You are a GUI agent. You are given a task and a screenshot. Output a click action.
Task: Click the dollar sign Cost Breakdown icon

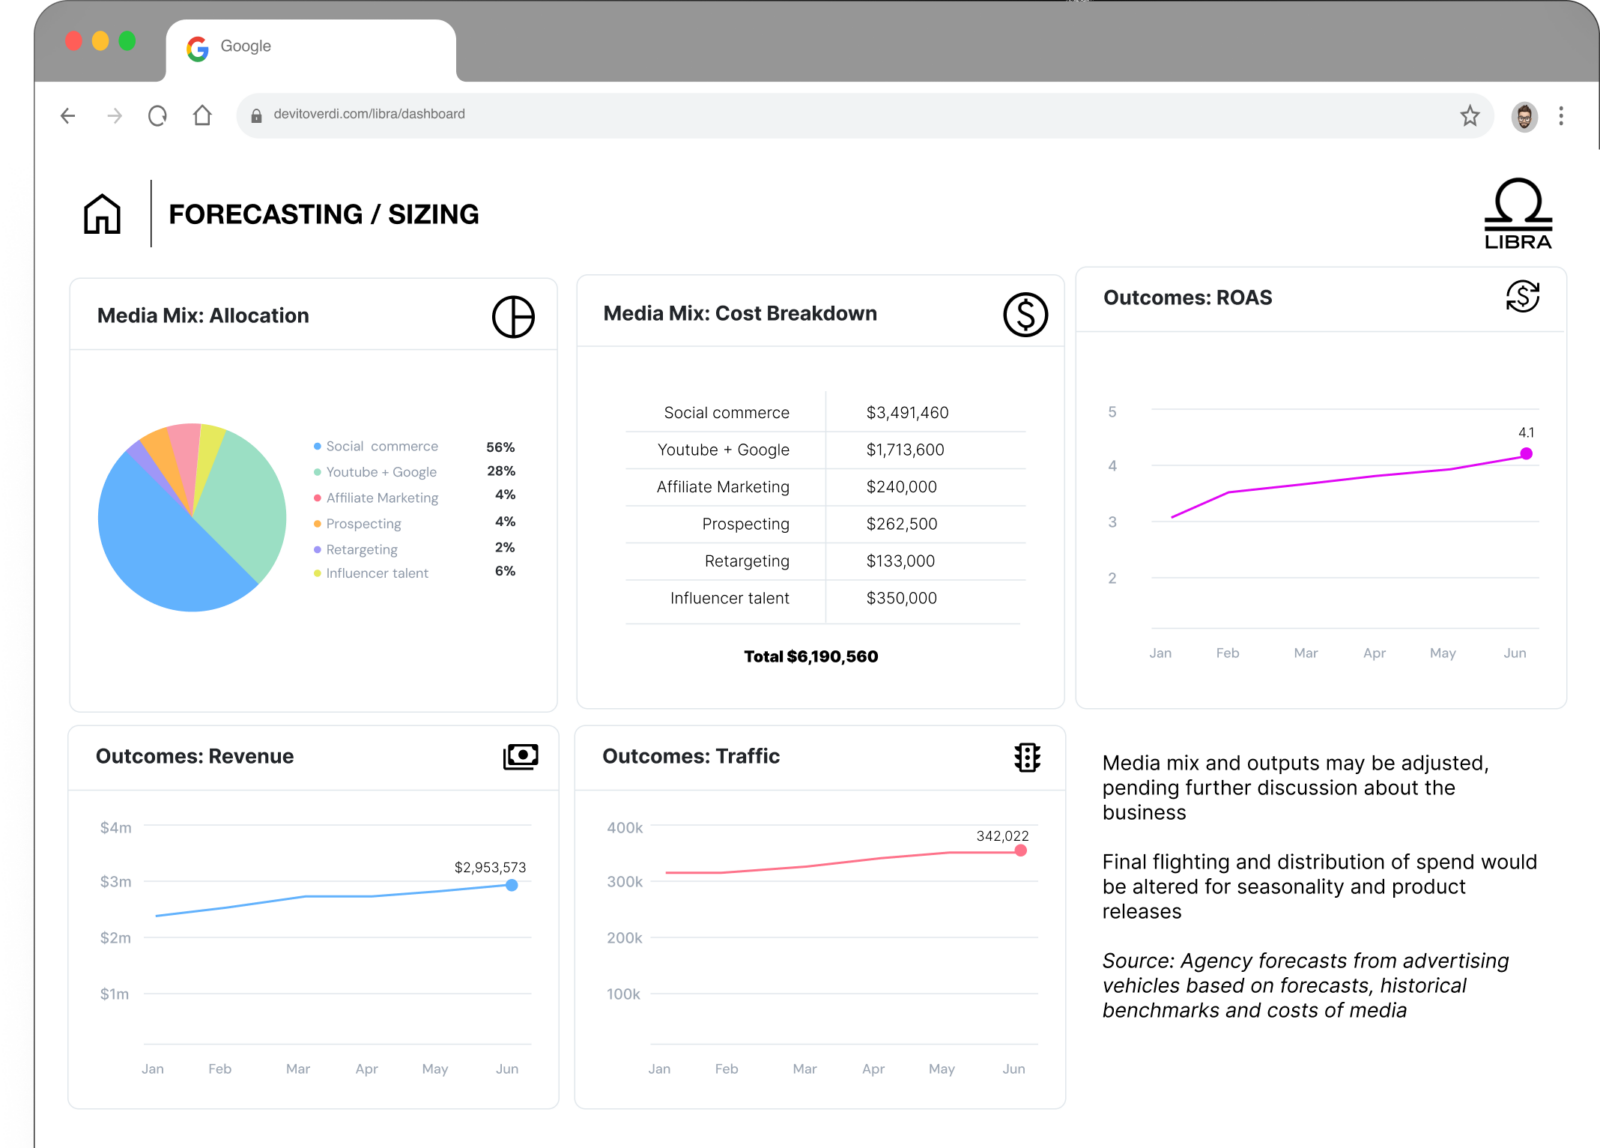pyautogui.click(x=1025, y=315)
